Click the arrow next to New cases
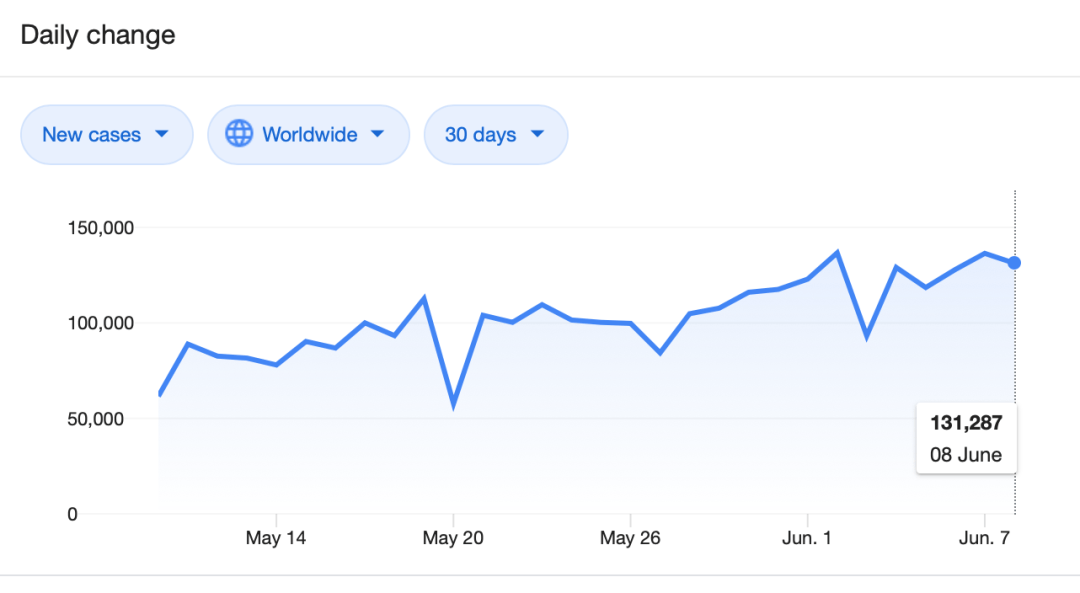Image resolution: width=1080 pixels, height=593 pixels. [162, 134]
